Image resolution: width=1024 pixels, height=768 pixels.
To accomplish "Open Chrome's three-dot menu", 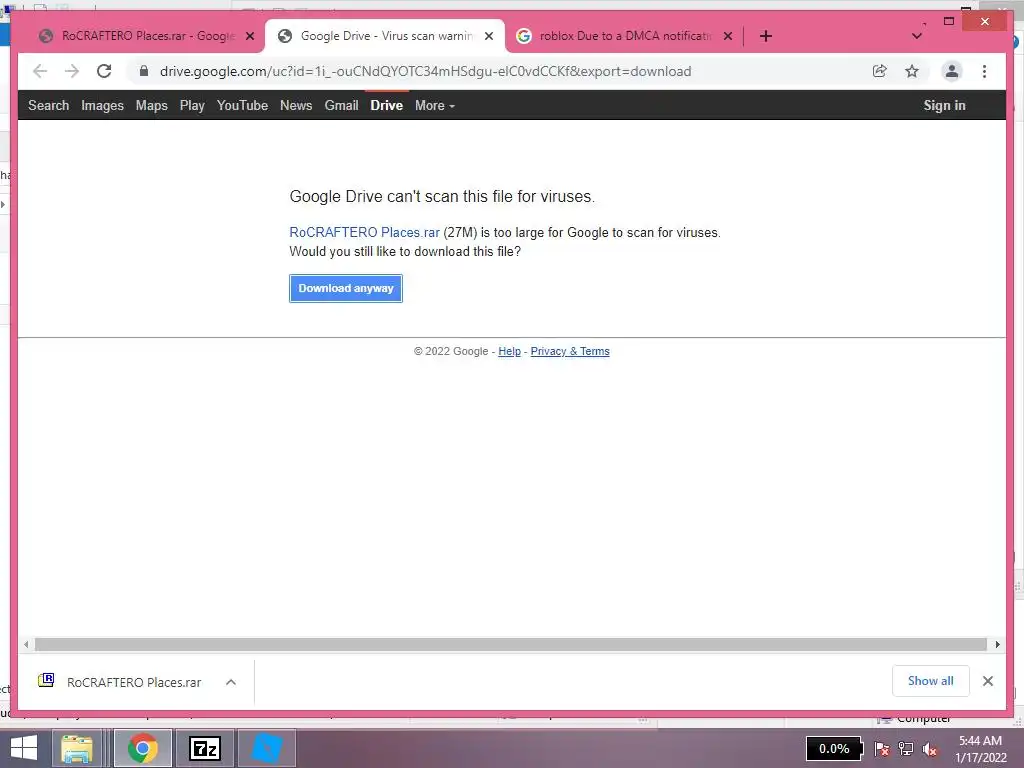I will tap(984, 71).
